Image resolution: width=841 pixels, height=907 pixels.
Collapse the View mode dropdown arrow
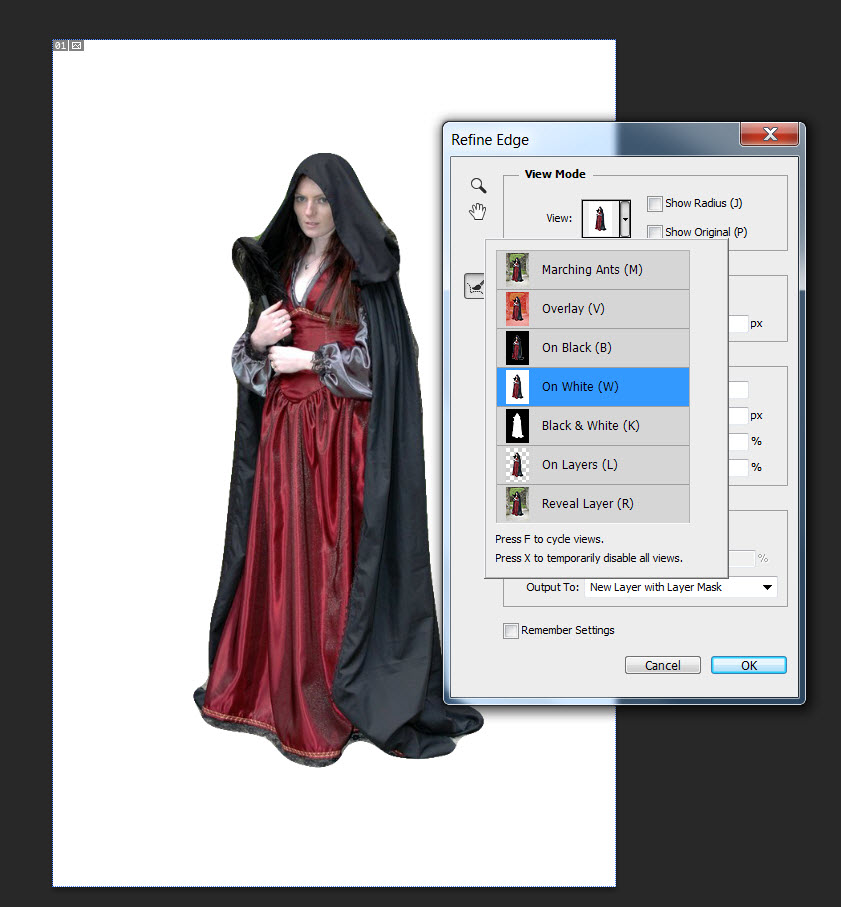point(625,218)
